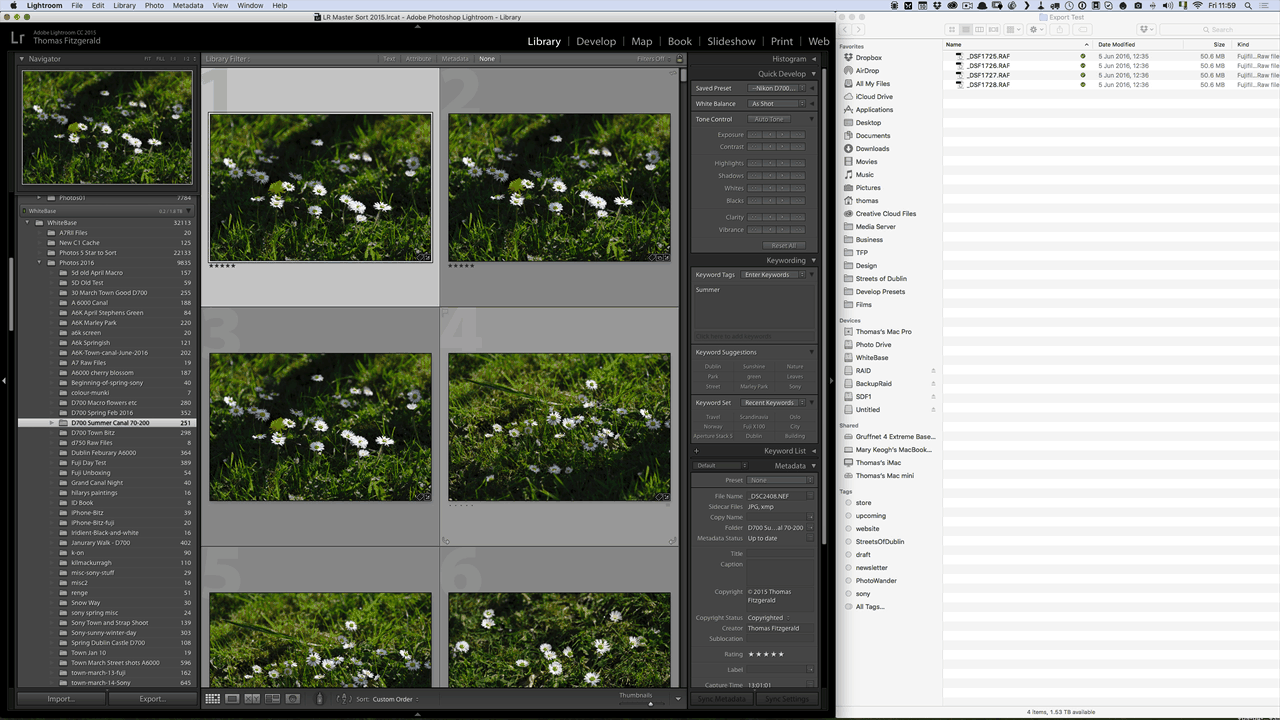Open the Print module
This screenshot has height=720, width=1280.
(782, 41)
